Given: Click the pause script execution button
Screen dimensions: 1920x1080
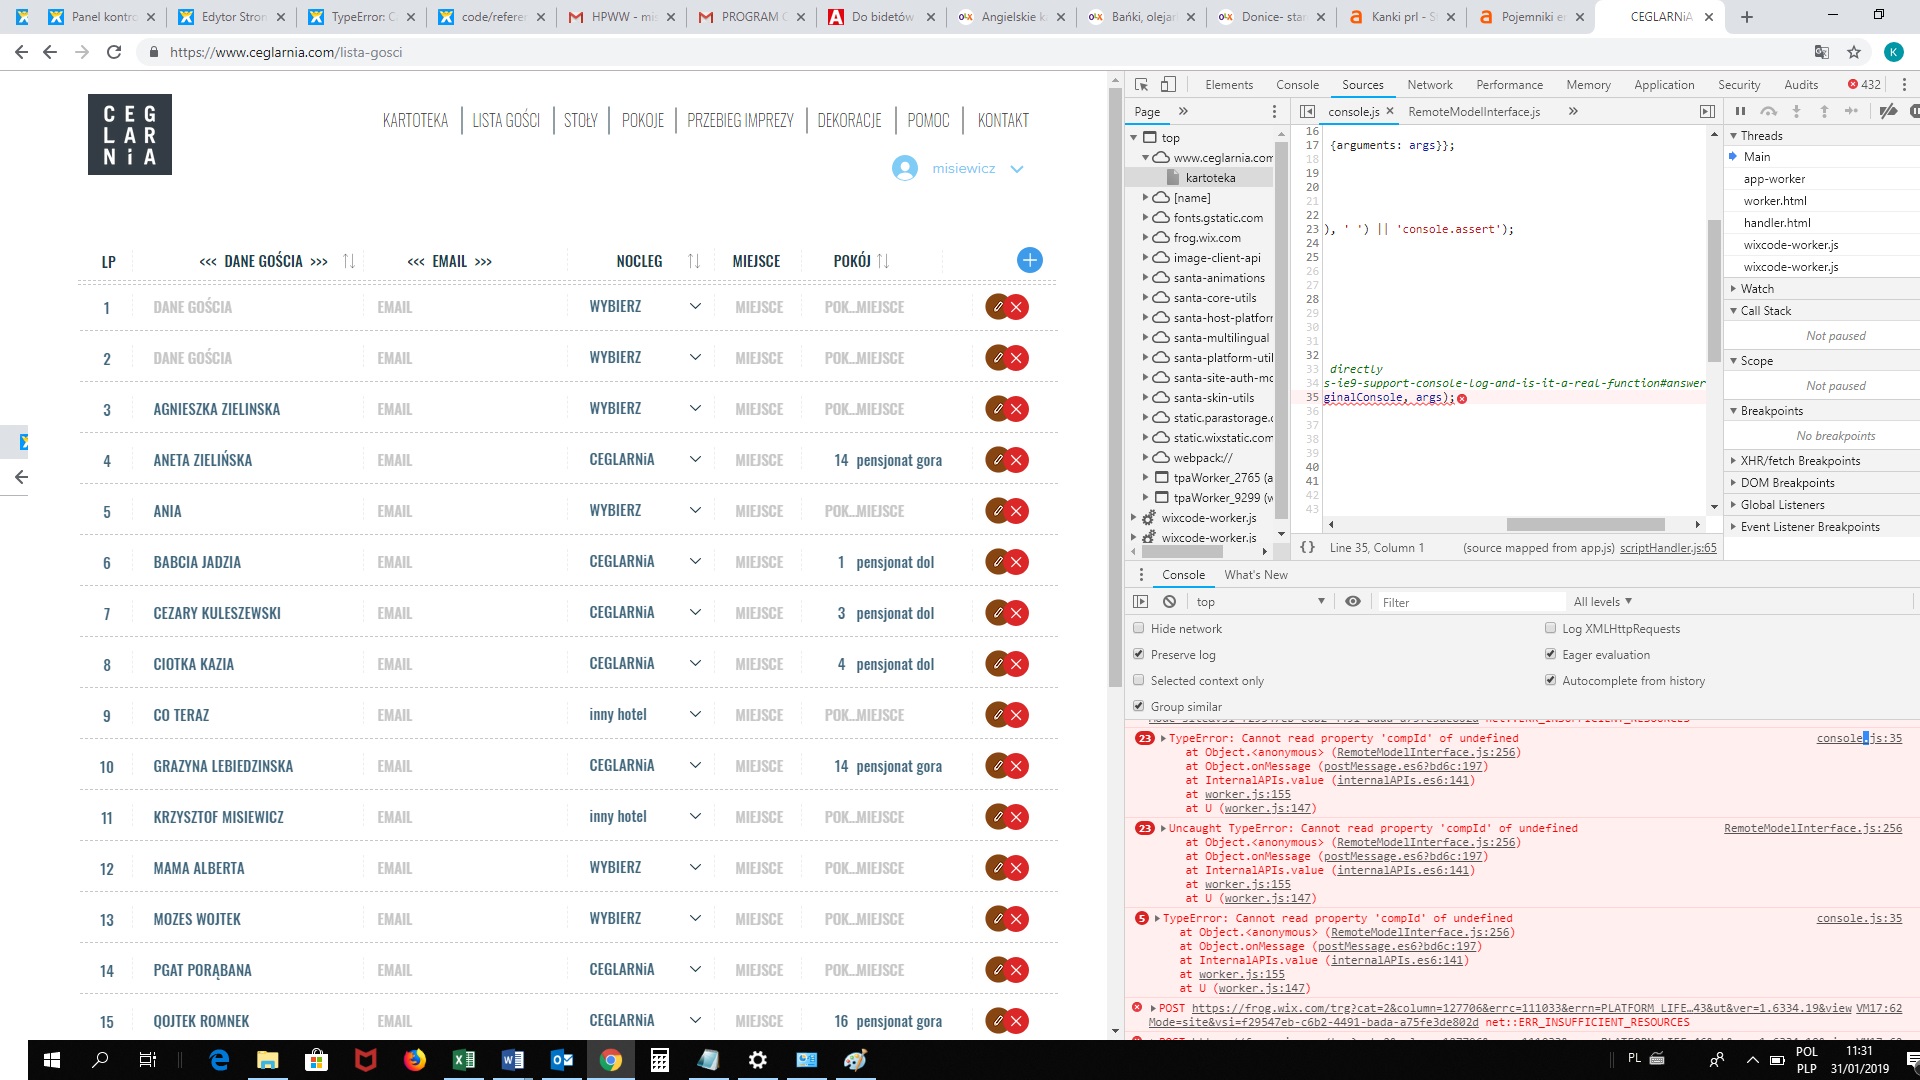Looking at the screenshot, I should click(x=1740, y=111).
